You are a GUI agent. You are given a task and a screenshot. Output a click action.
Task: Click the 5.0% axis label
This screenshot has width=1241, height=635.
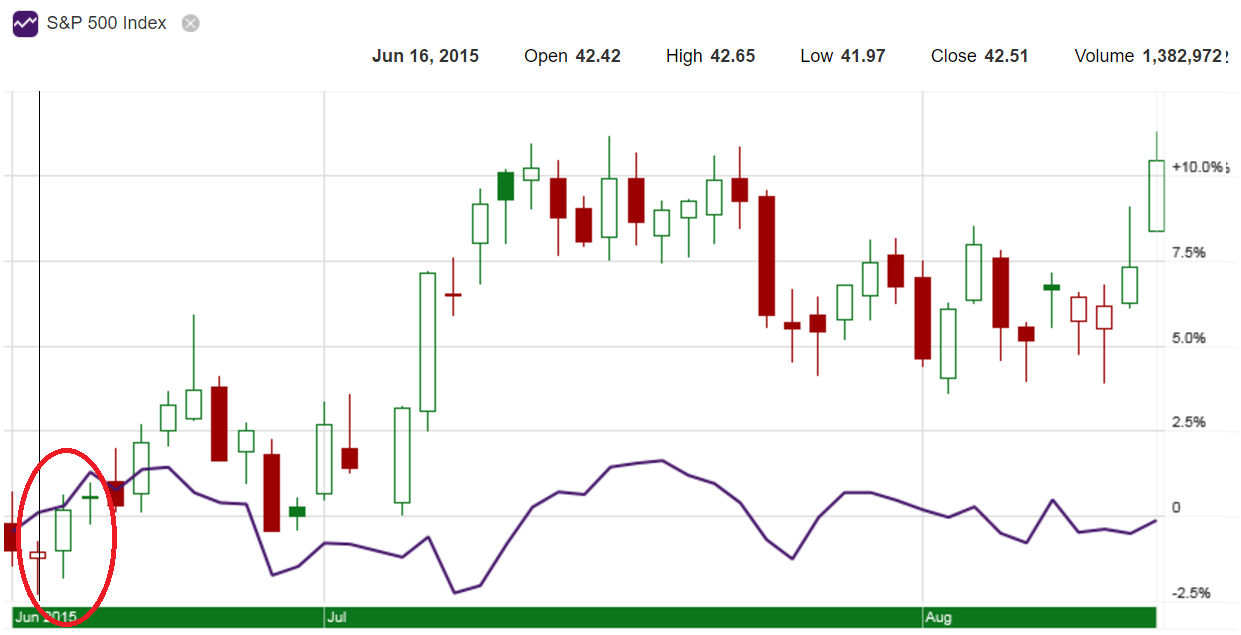point(1189,338)
